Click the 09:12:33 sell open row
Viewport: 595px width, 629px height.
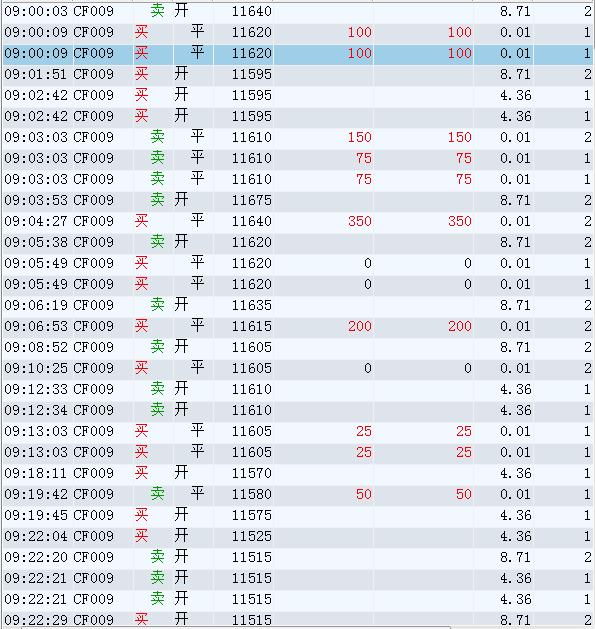click(x=298, y=390)
